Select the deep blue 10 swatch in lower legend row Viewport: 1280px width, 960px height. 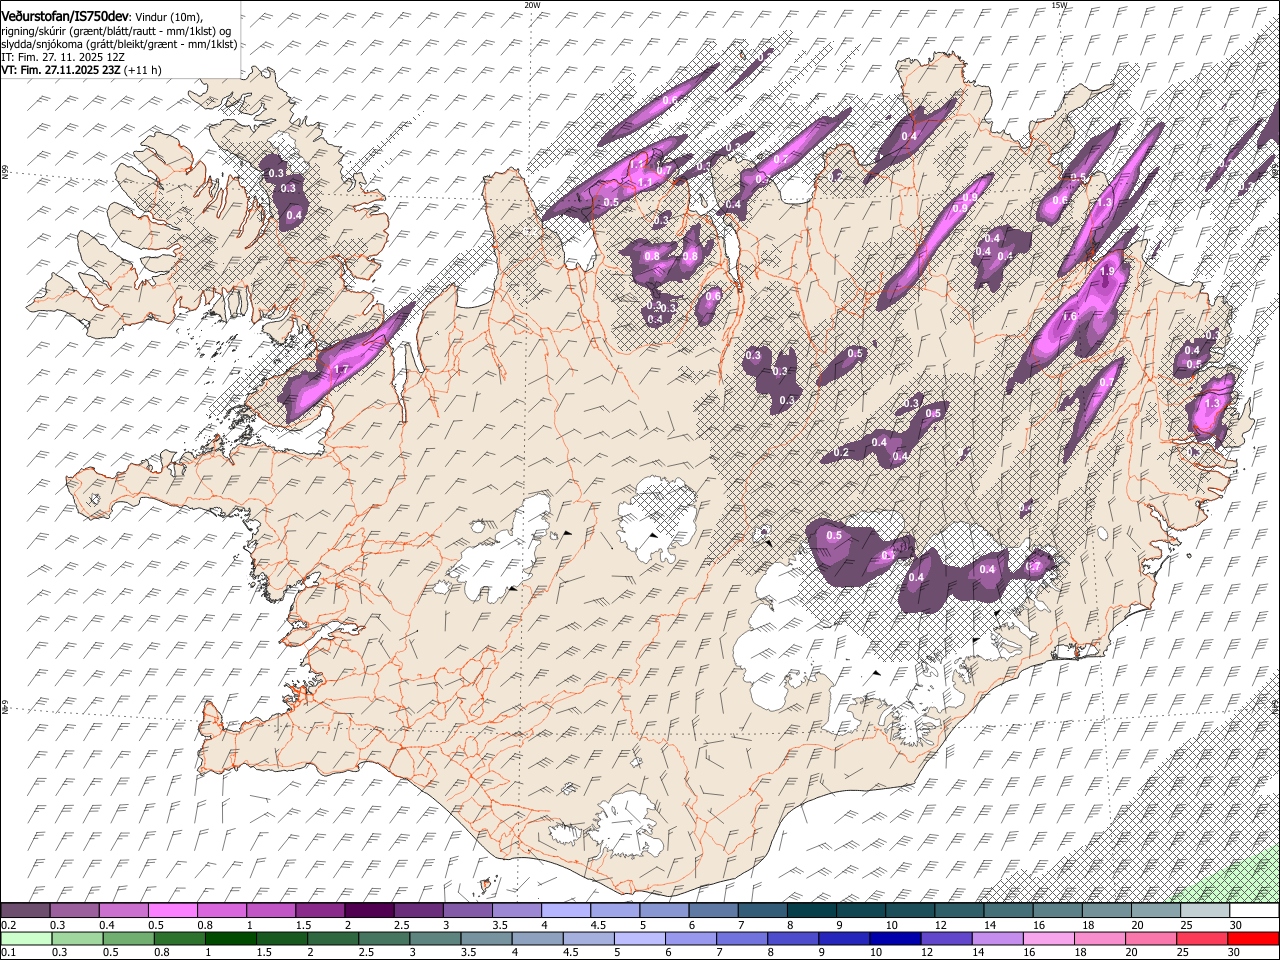(x=895, y=939)
